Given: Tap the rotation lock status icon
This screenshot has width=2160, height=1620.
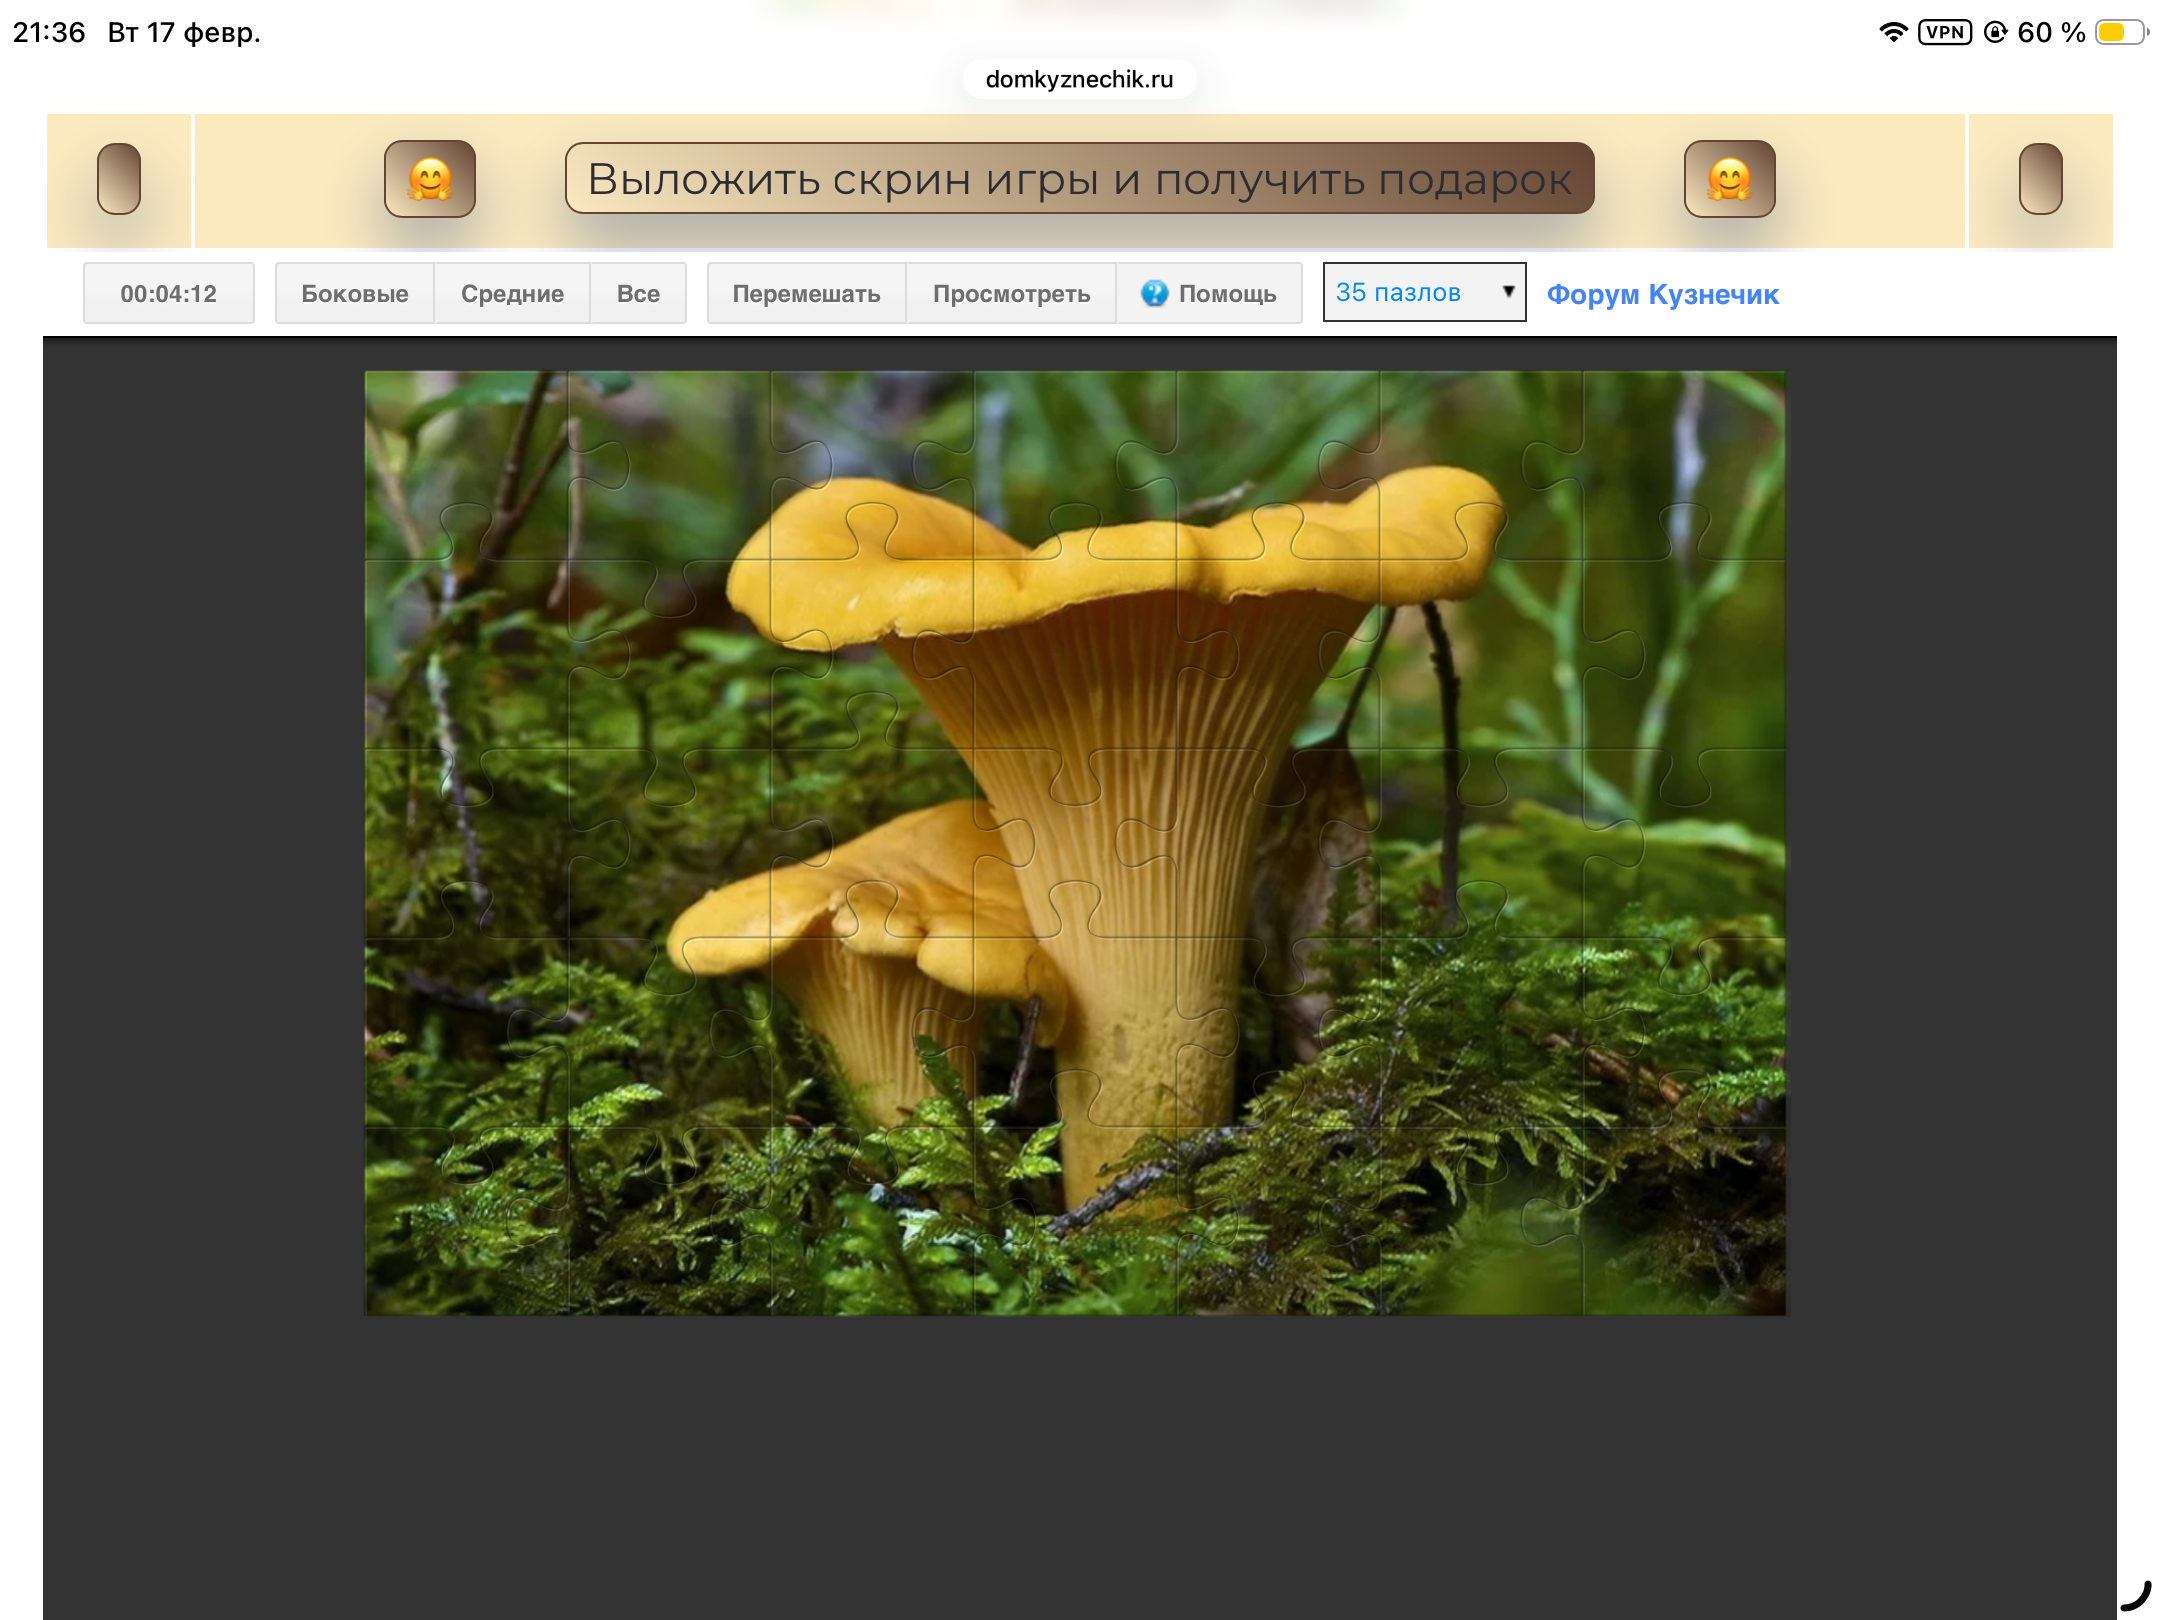Looking at the screenshot, I should click(1995, 32).
